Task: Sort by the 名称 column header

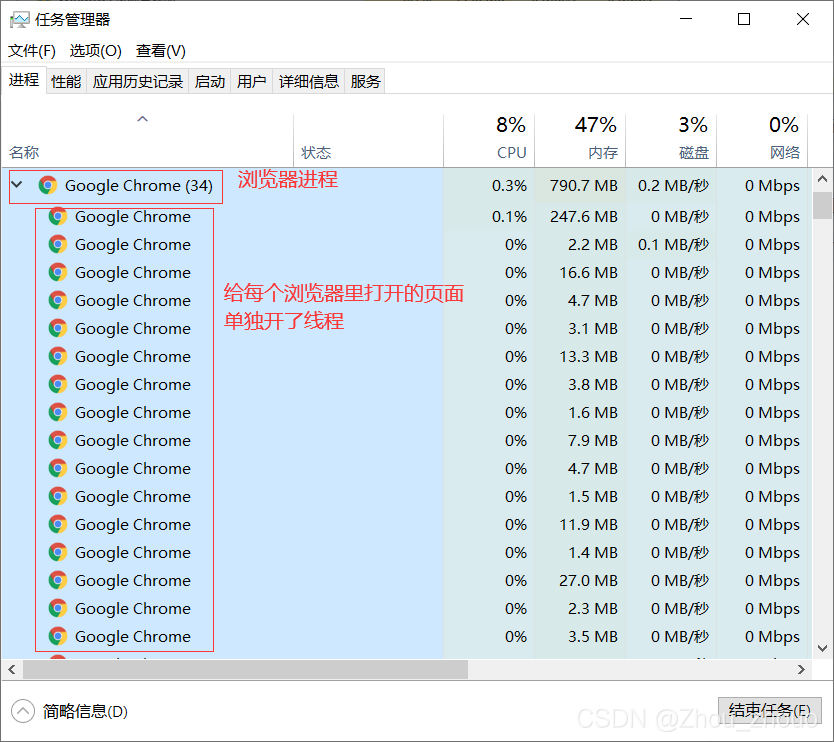Action: point(147,140)
